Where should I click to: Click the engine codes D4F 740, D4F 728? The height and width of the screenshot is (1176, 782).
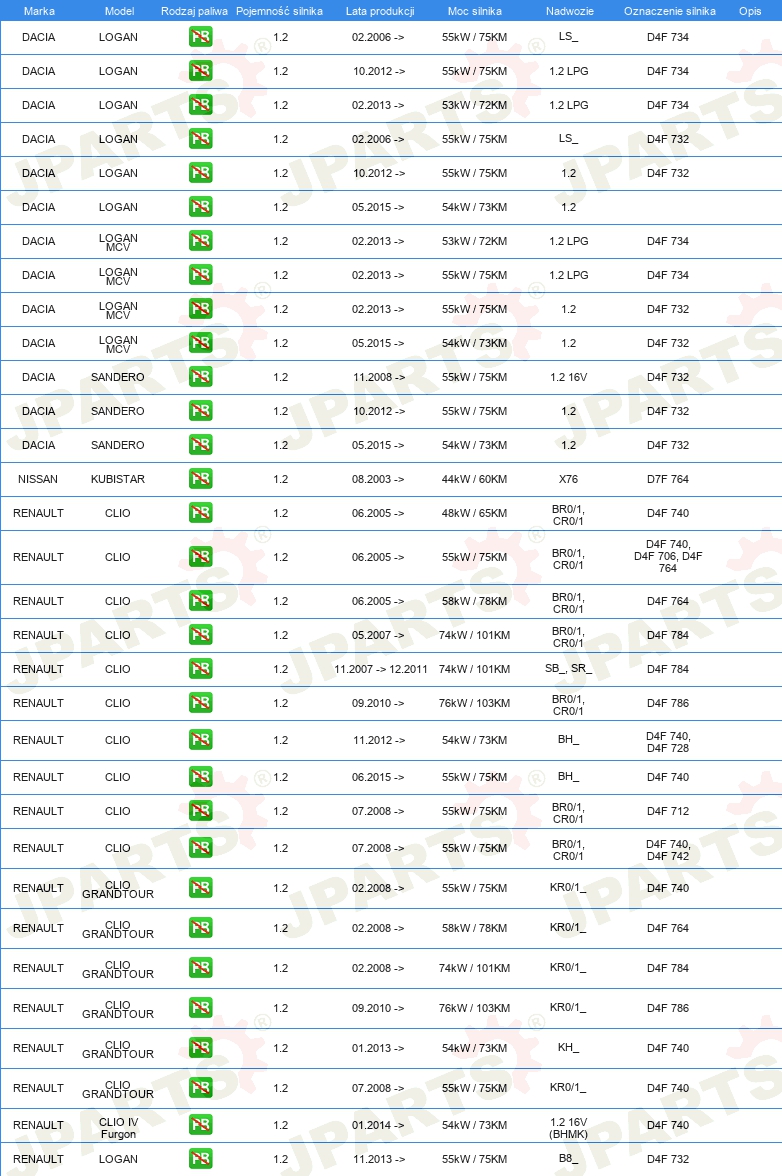tap(667, 742)
